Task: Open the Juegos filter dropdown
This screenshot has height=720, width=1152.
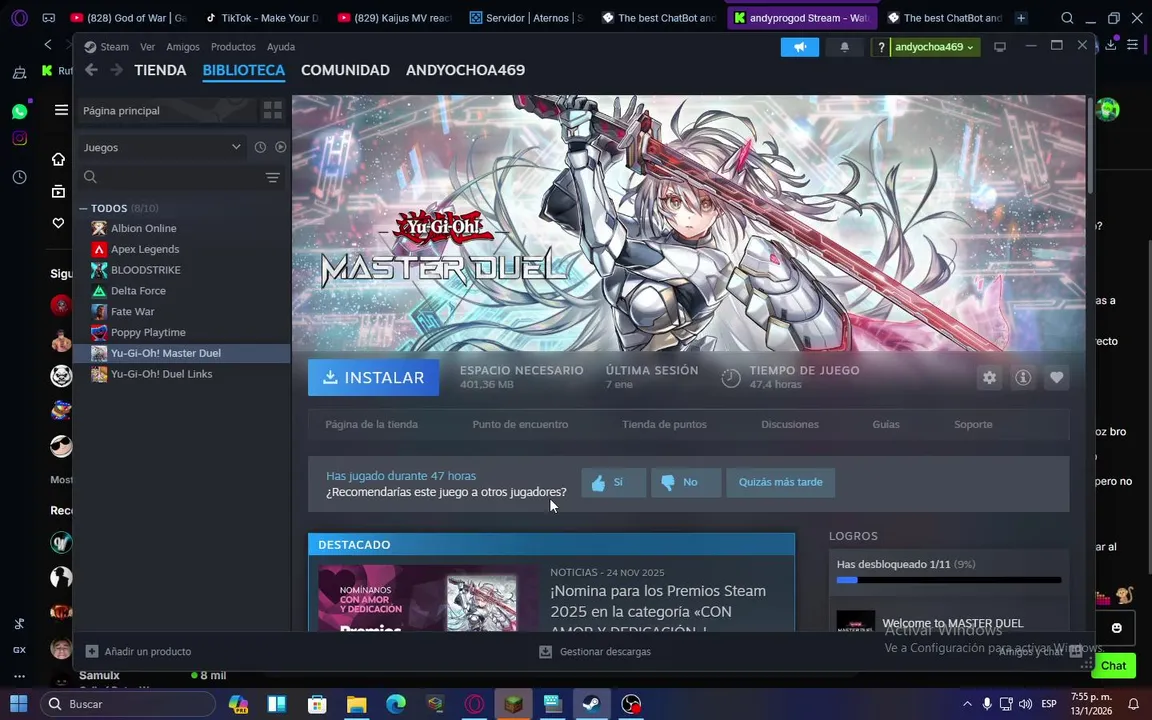Action: [162, 148]
